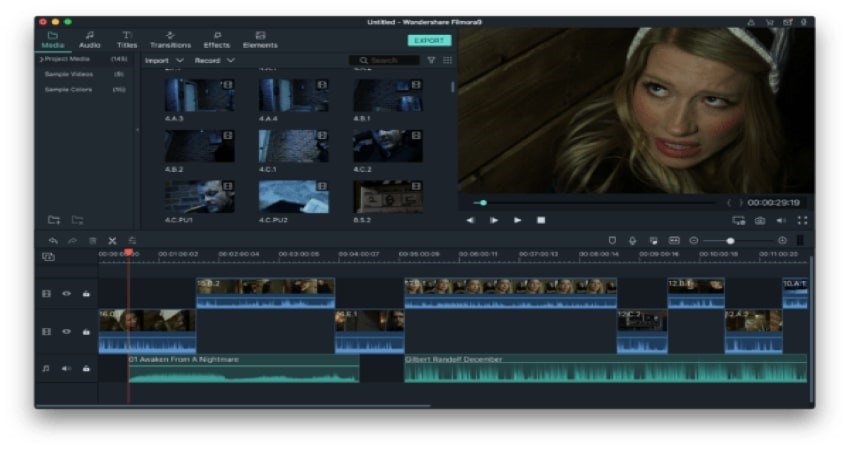Click the media library scrollbar

(453, 87)
